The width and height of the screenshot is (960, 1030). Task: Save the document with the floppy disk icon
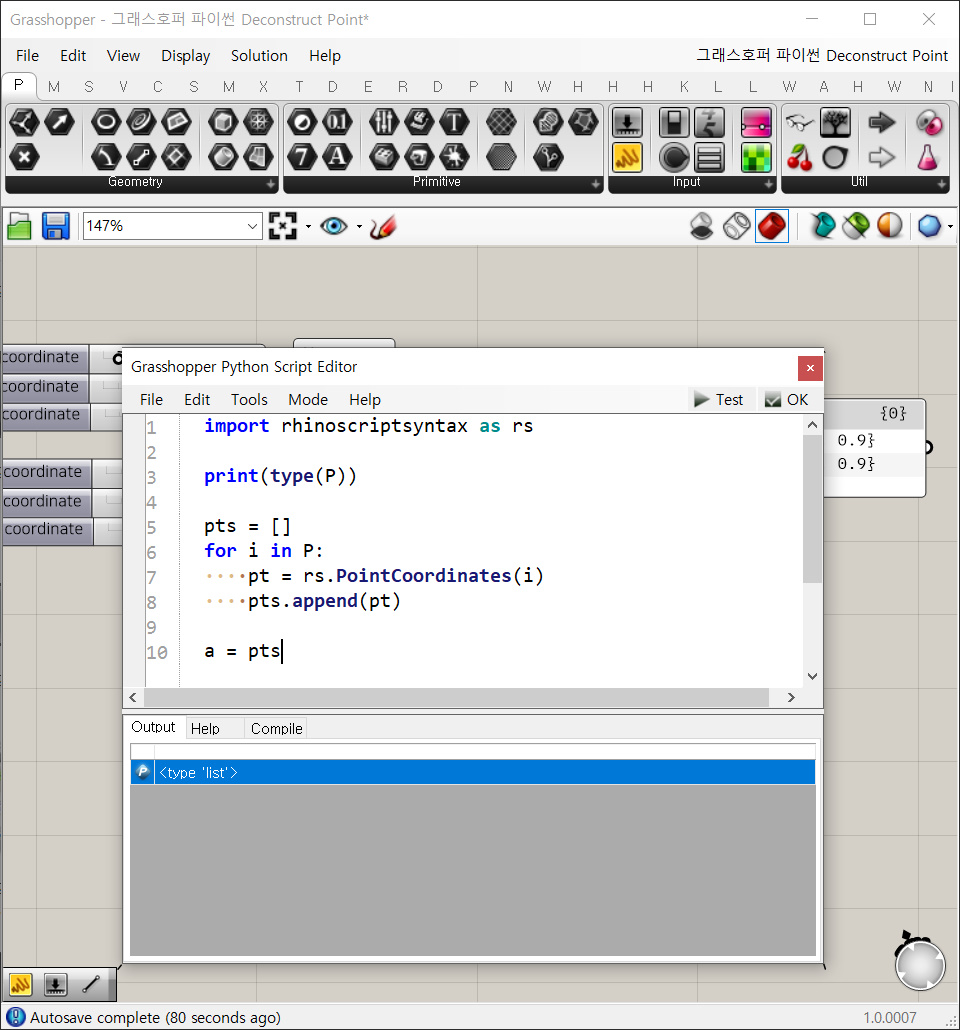56,227
